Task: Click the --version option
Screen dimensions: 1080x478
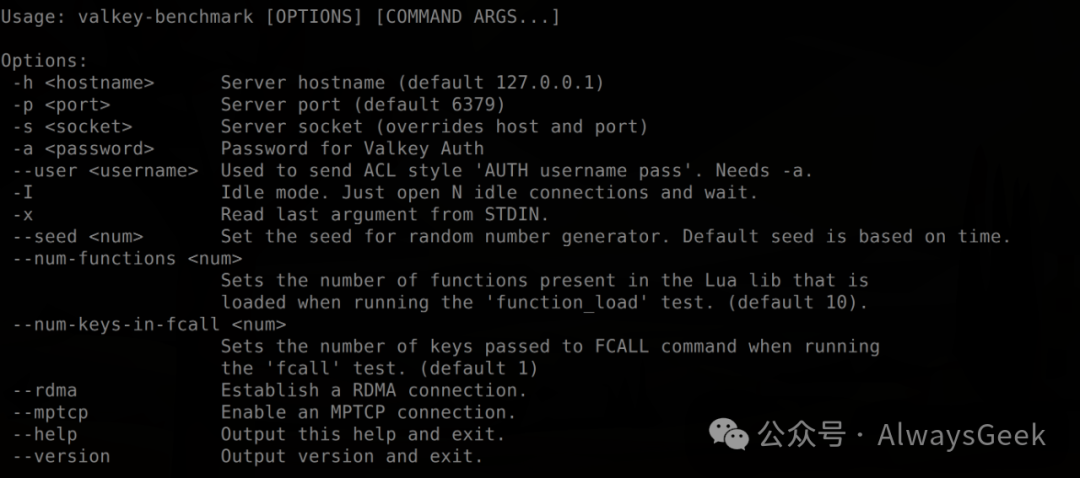Action: 61,457
